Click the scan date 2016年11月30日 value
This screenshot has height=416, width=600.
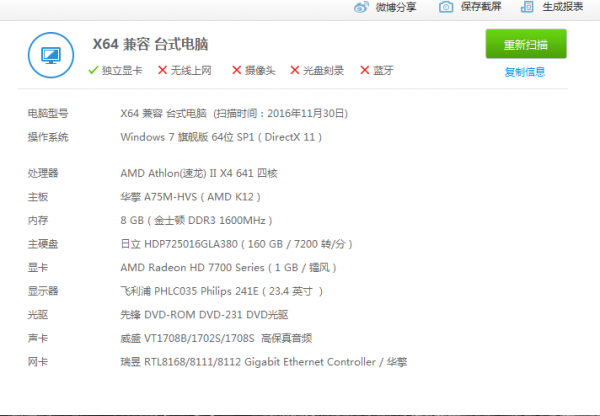click(307, 113)
